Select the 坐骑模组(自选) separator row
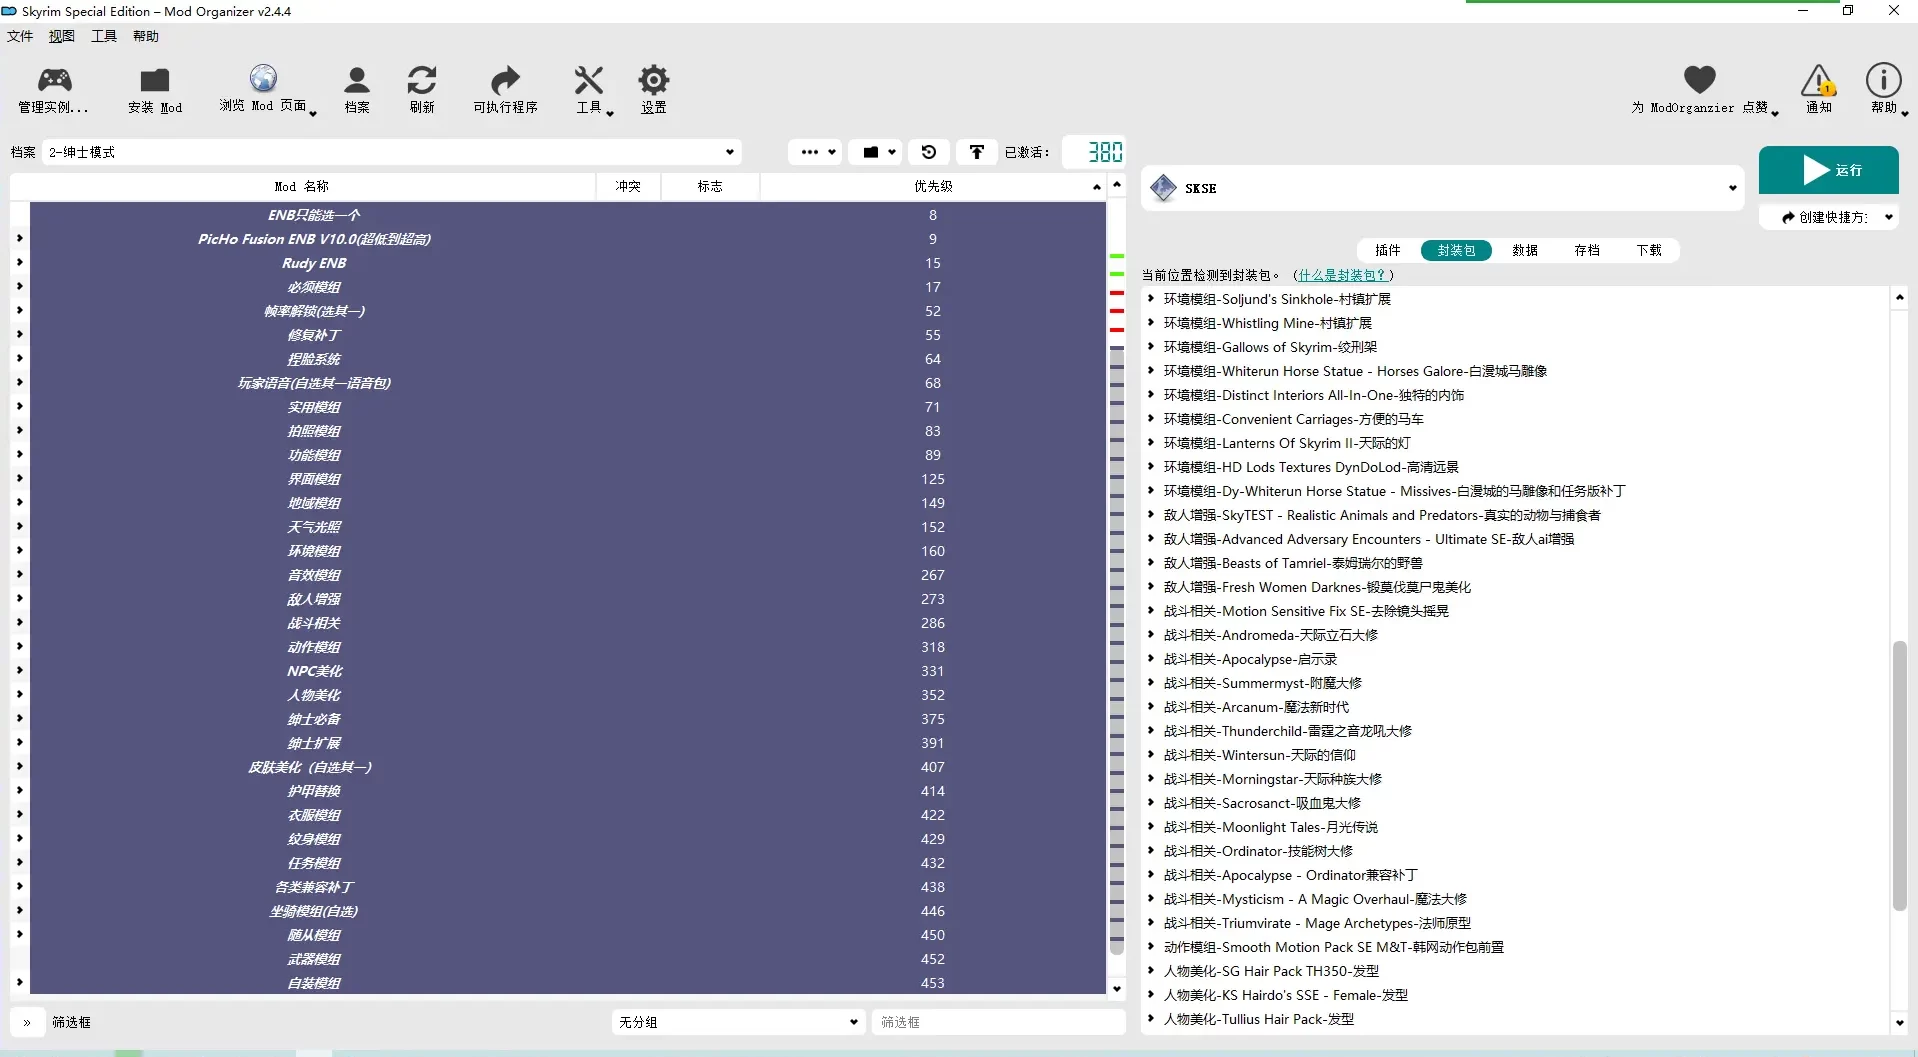Image resolution: width=1918 pixels, height=1057 pixels. click(568, 911)
